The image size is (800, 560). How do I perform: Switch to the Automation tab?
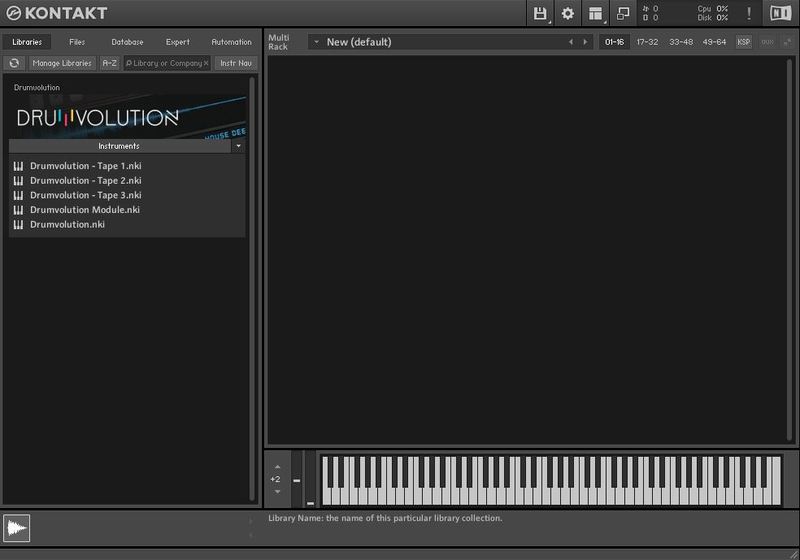231,42
